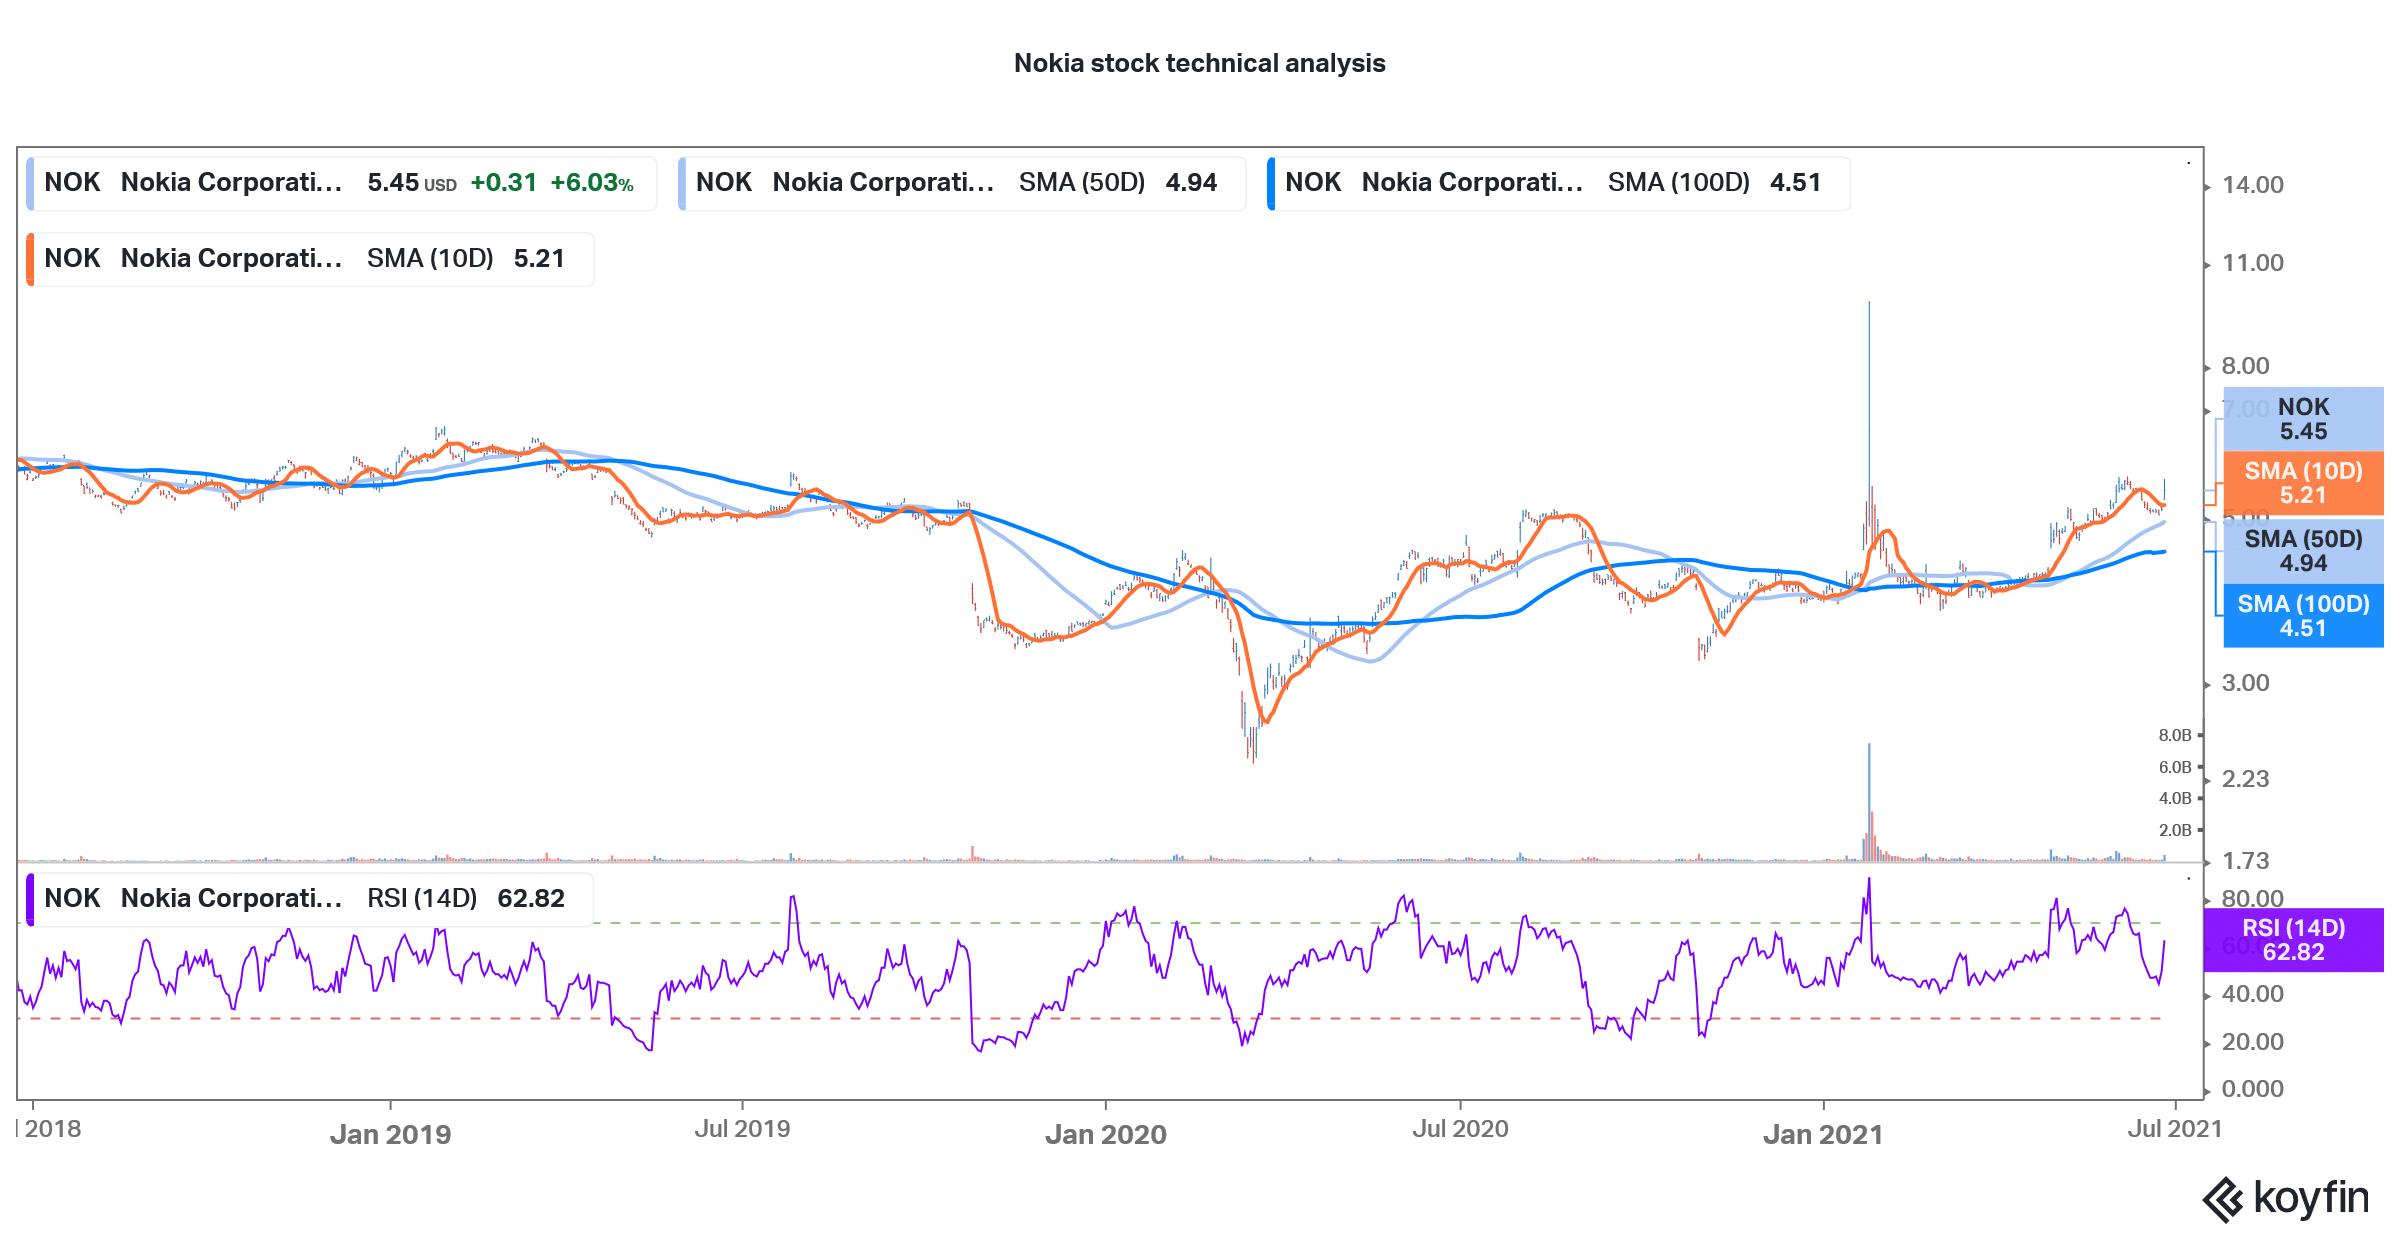Select the SMA (10D) 5.21 legend box
The height and width of the screenshot is (1240, 2400).
pos(310,259)
